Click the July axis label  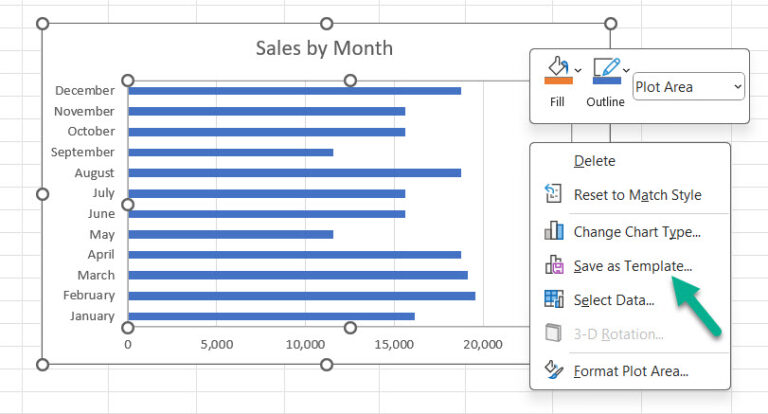tap(103, 193)
